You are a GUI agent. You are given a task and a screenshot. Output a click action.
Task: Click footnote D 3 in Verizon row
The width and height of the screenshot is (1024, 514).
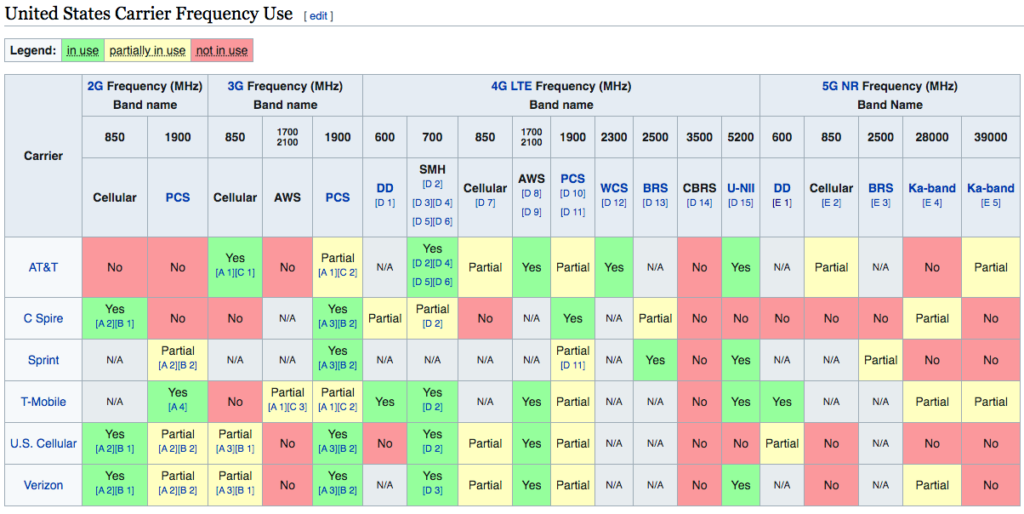point(432,490)
